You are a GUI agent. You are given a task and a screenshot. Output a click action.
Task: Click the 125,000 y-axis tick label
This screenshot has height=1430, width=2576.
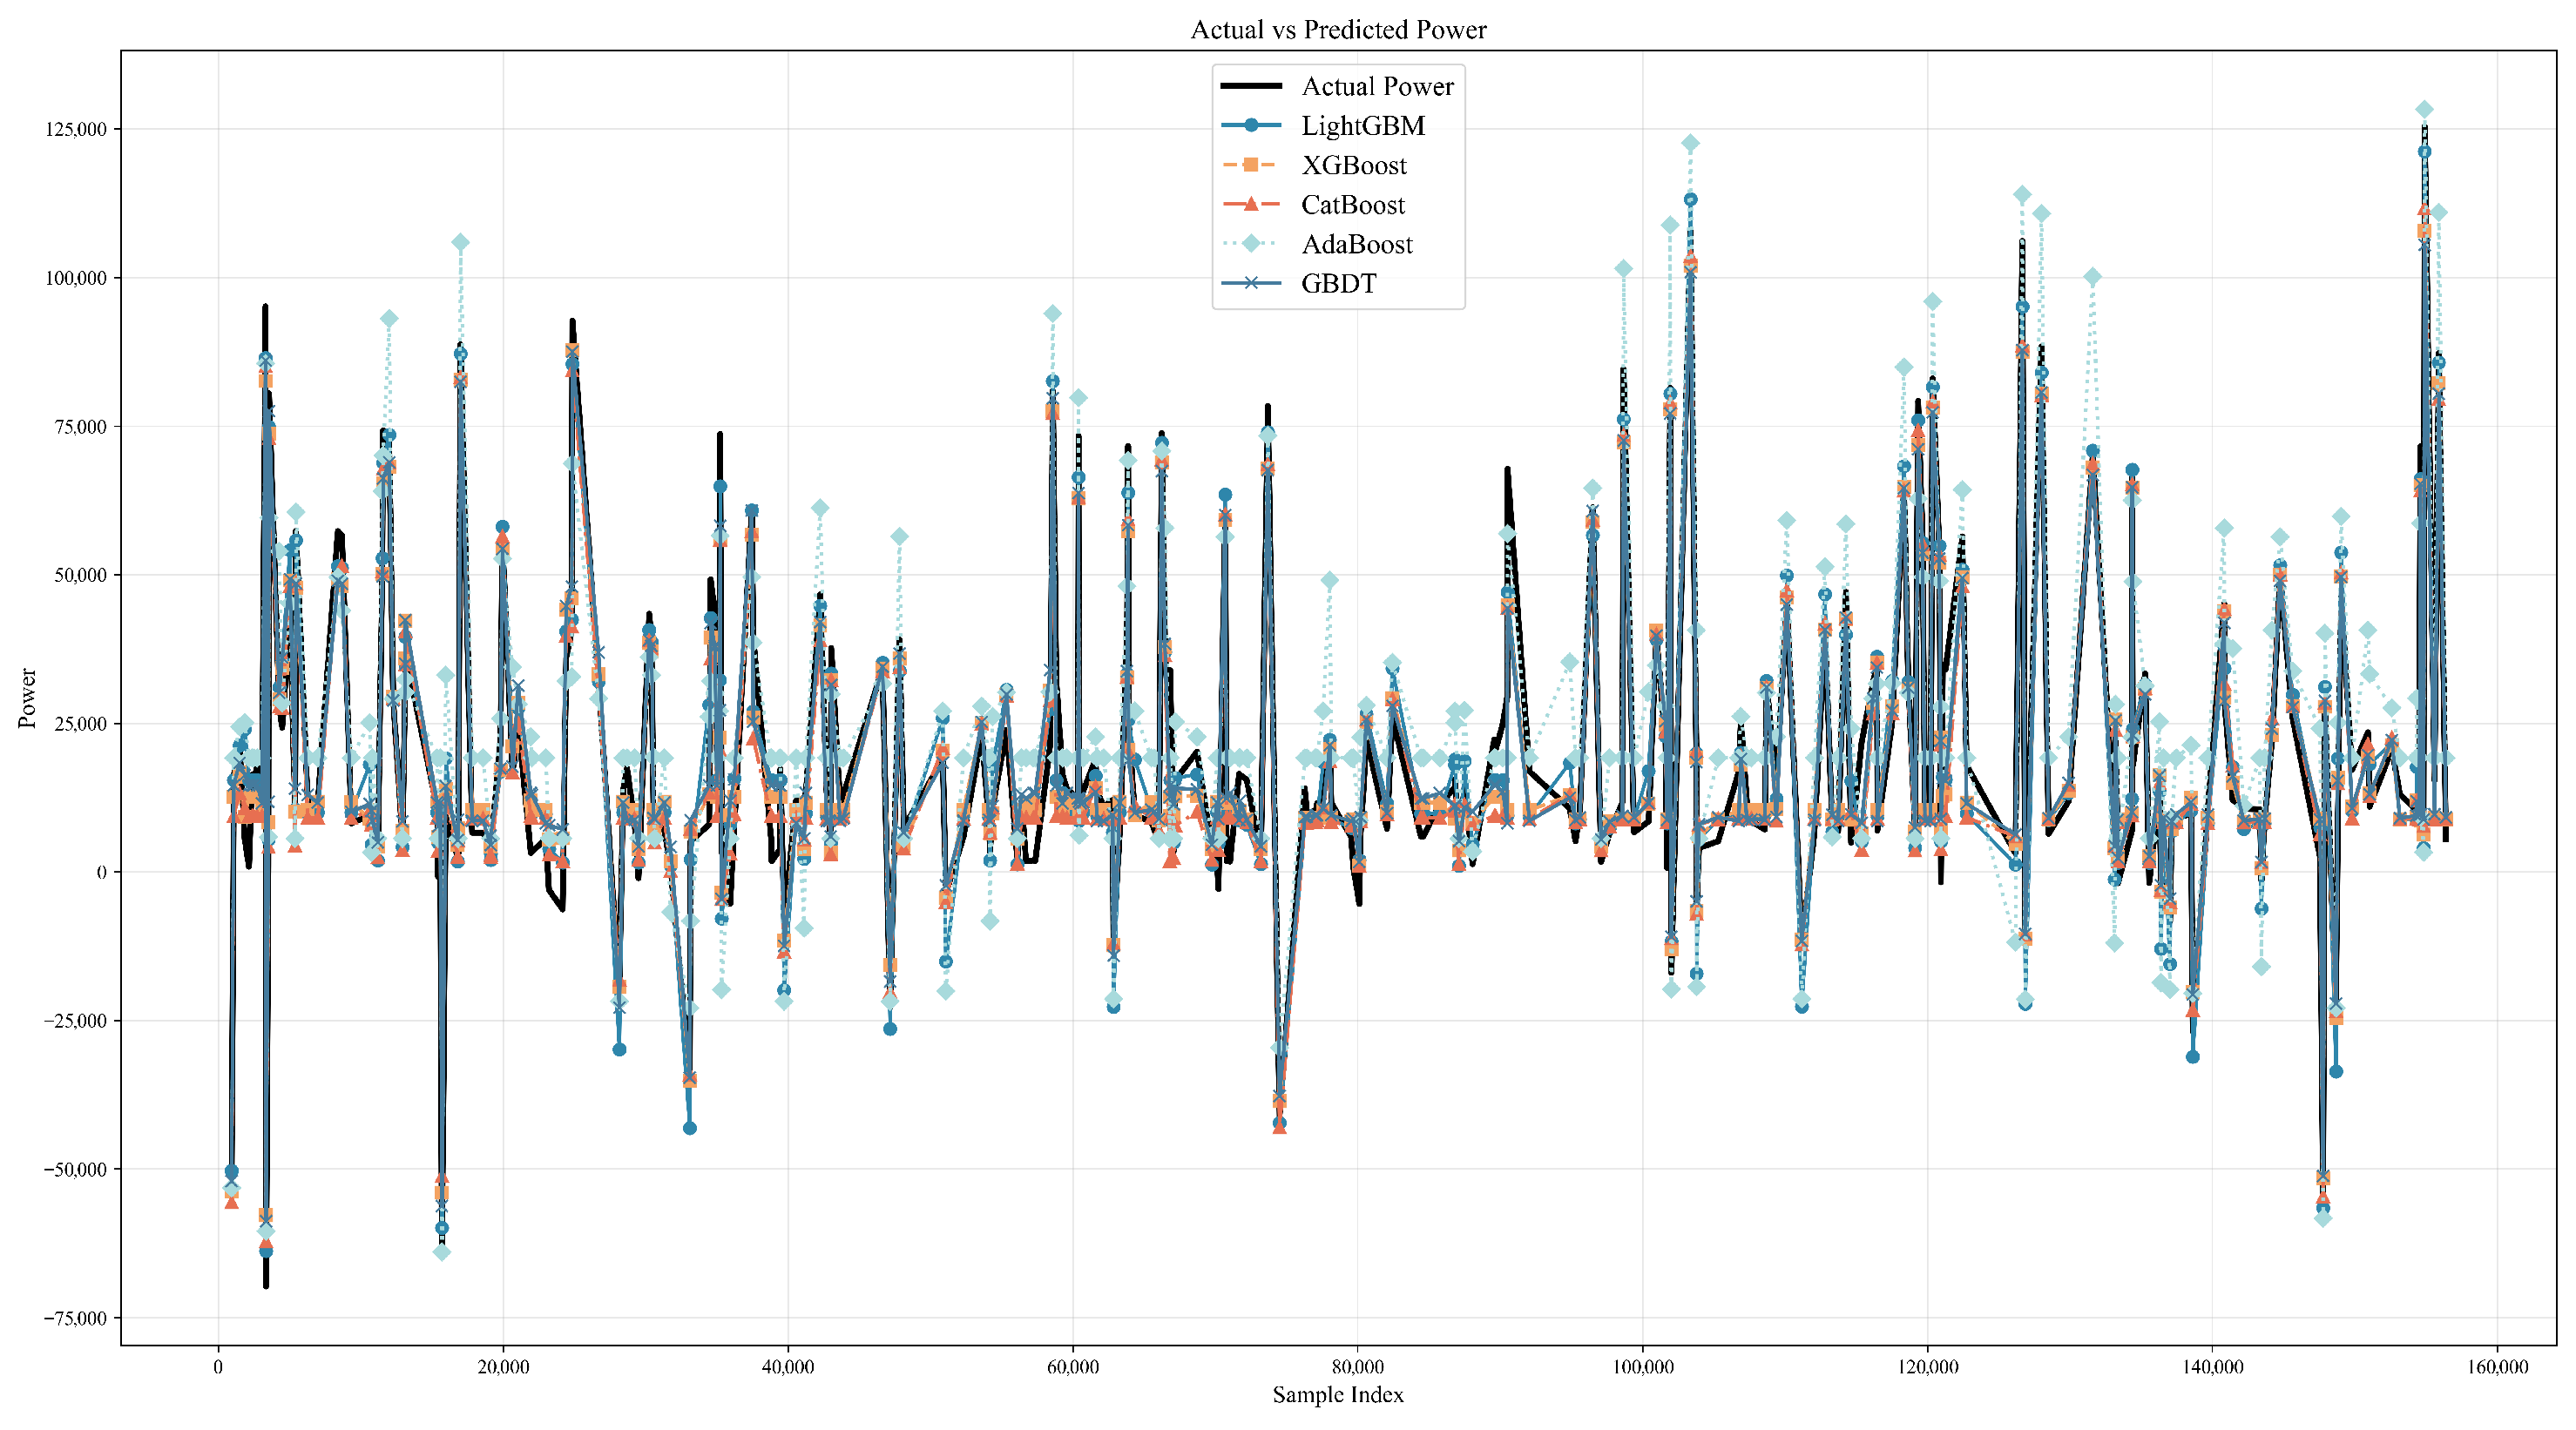coord(76,130)
